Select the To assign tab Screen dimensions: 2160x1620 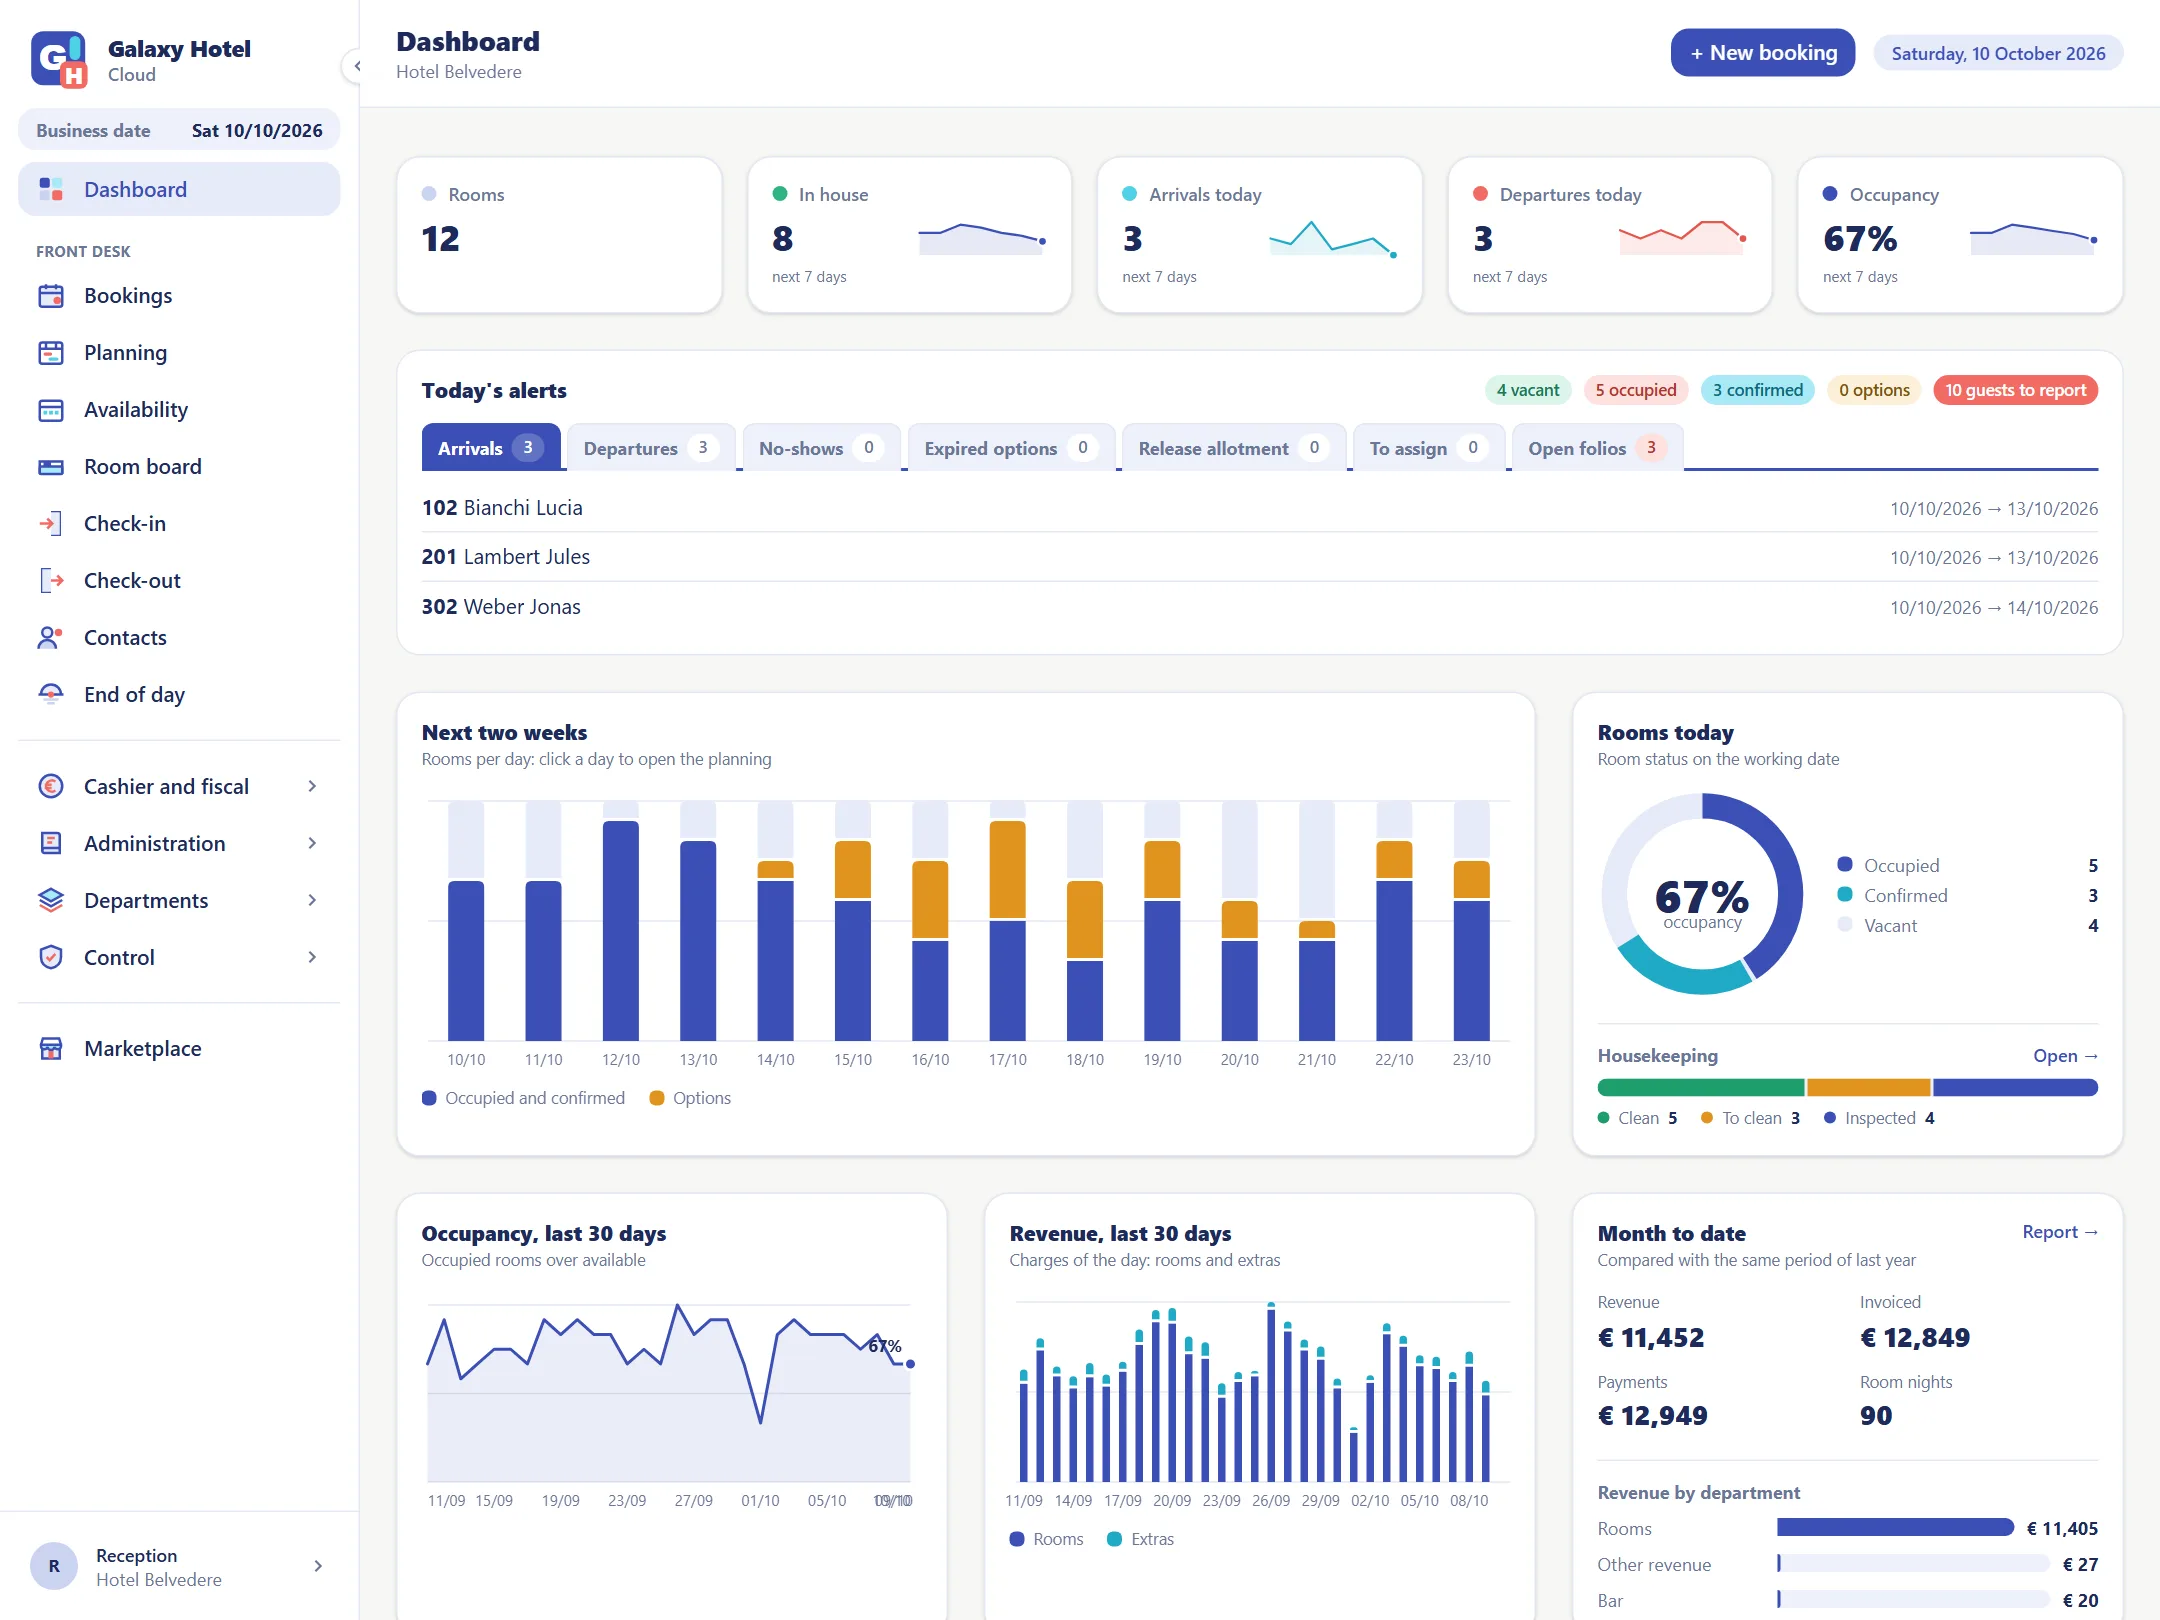pos(1428,448)
